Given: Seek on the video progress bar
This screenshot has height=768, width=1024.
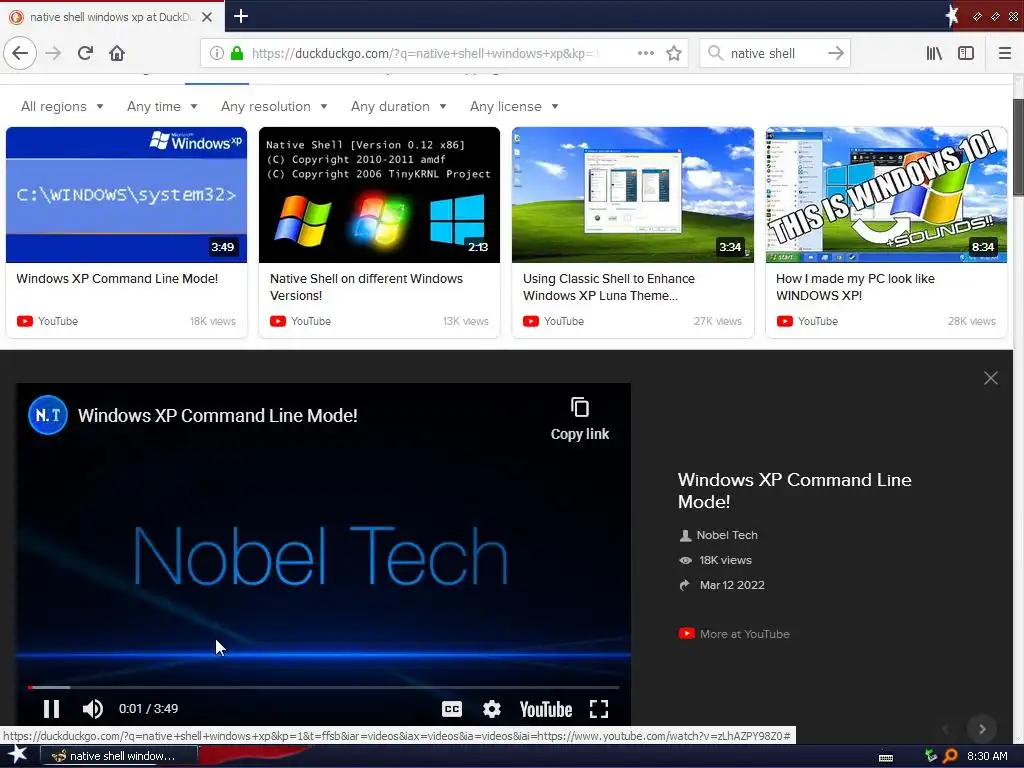Looking at the screenshot, I should [x=323, y=687].
